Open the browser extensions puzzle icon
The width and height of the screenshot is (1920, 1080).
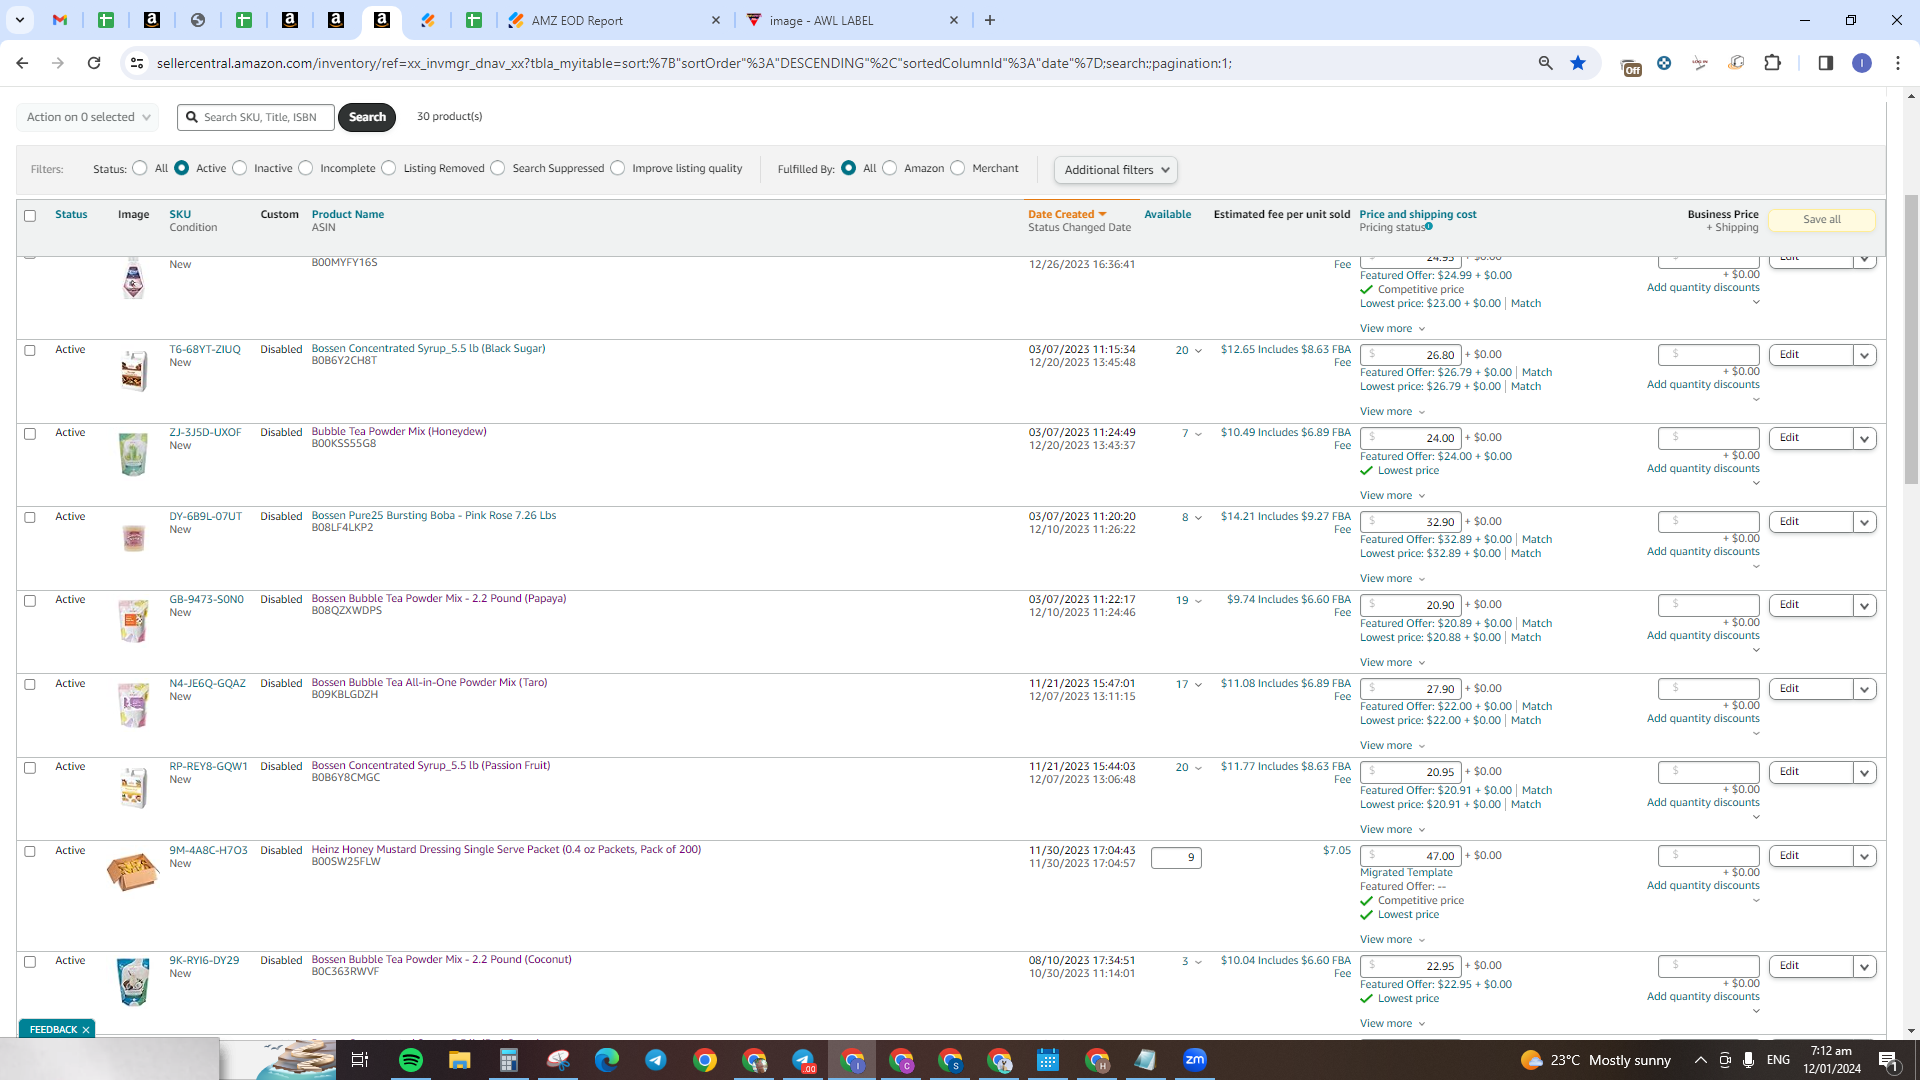1772,63
